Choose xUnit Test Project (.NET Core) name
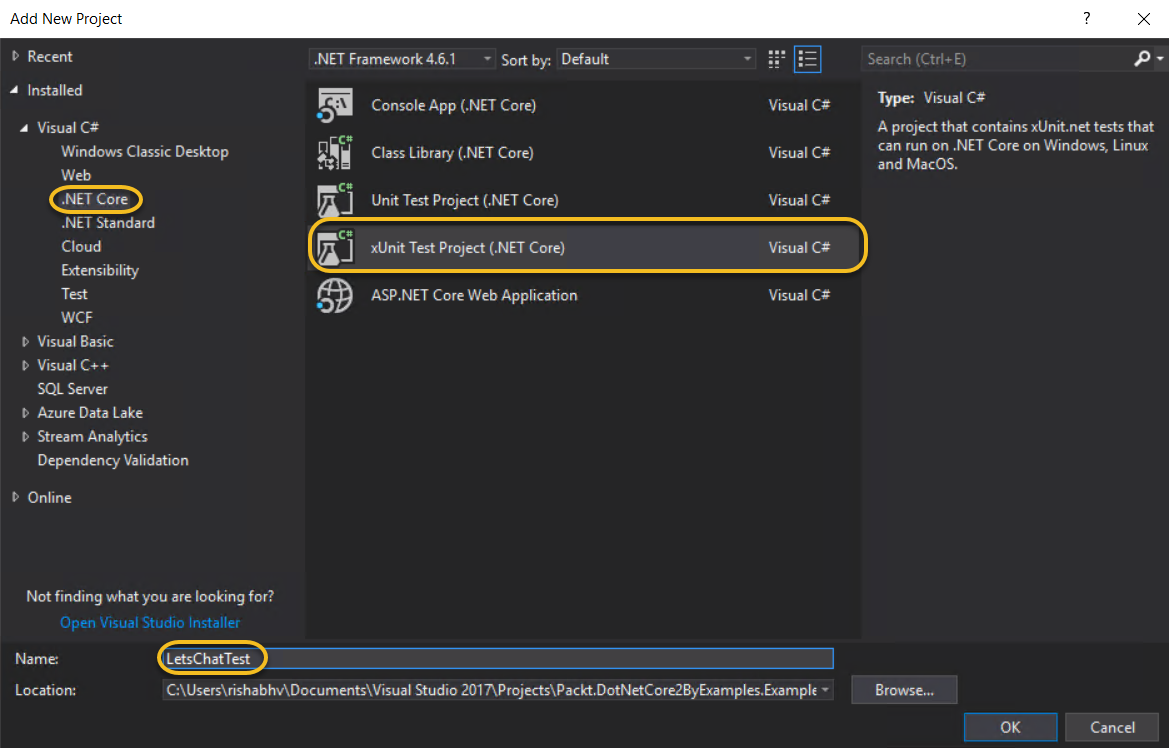The image size is (1169, 748). coord(467,248)
